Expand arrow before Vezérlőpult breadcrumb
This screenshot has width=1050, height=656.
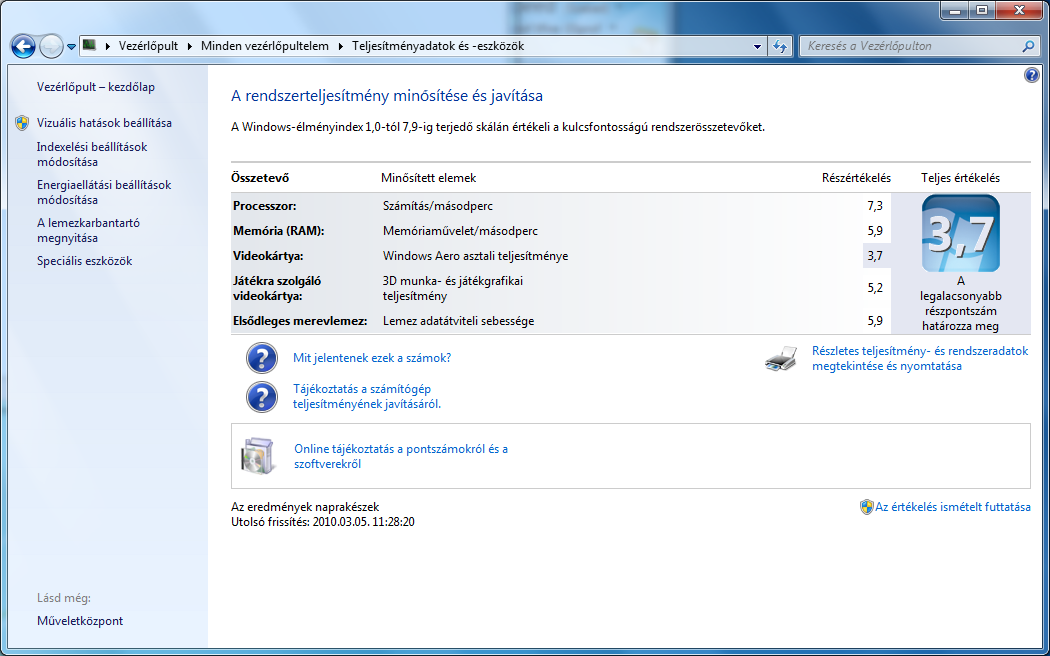pyautogui.click(x=107, y=46)
